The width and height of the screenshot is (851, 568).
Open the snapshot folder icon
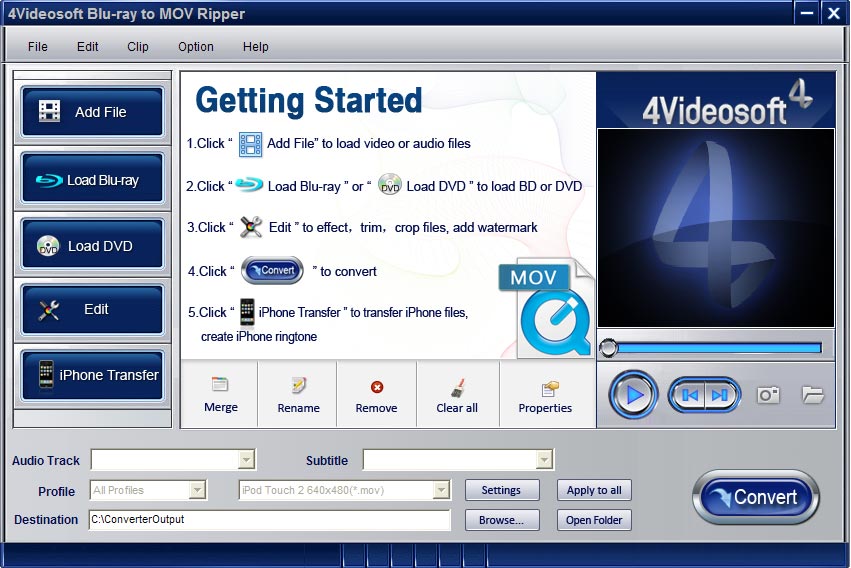pos(813,395)
